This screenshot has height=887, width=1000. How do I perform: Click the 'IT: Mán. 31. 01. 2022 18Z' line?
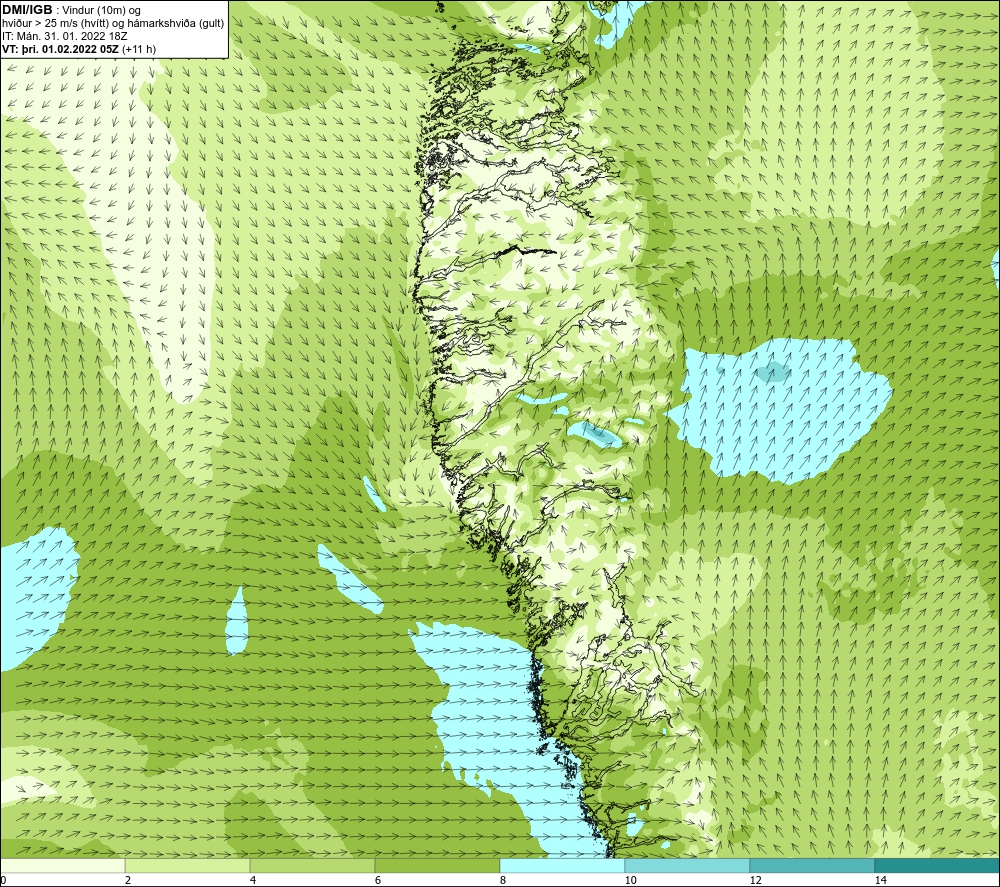pos(64,36)
